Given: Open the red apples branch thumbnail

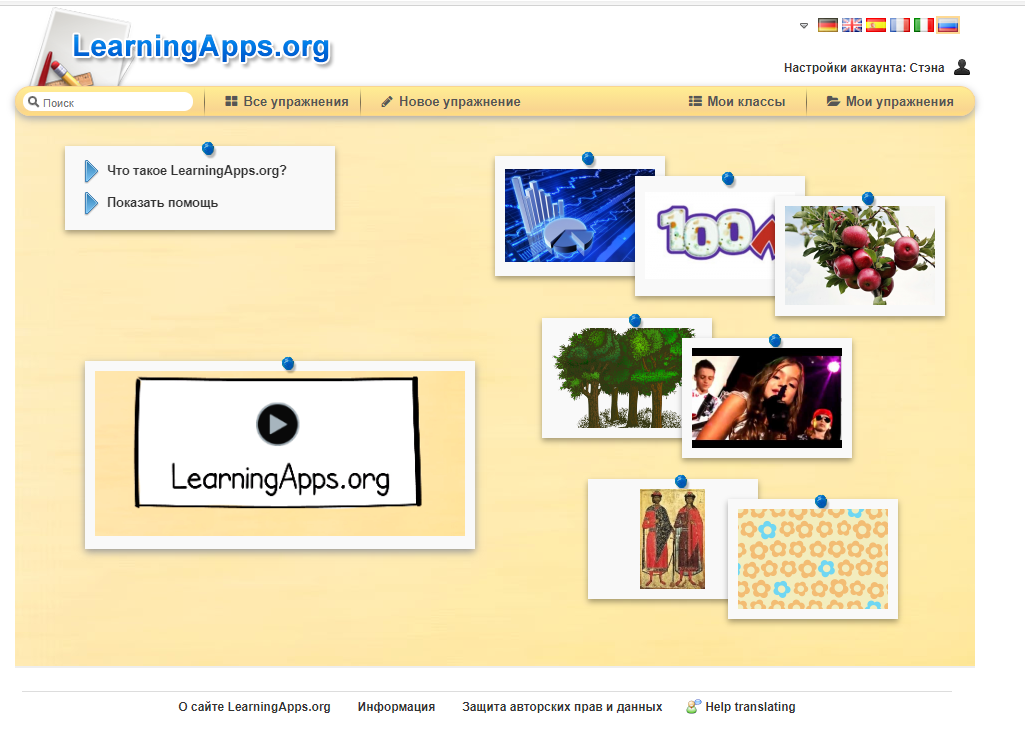Looking at the screenshot, I should (860, 256).
